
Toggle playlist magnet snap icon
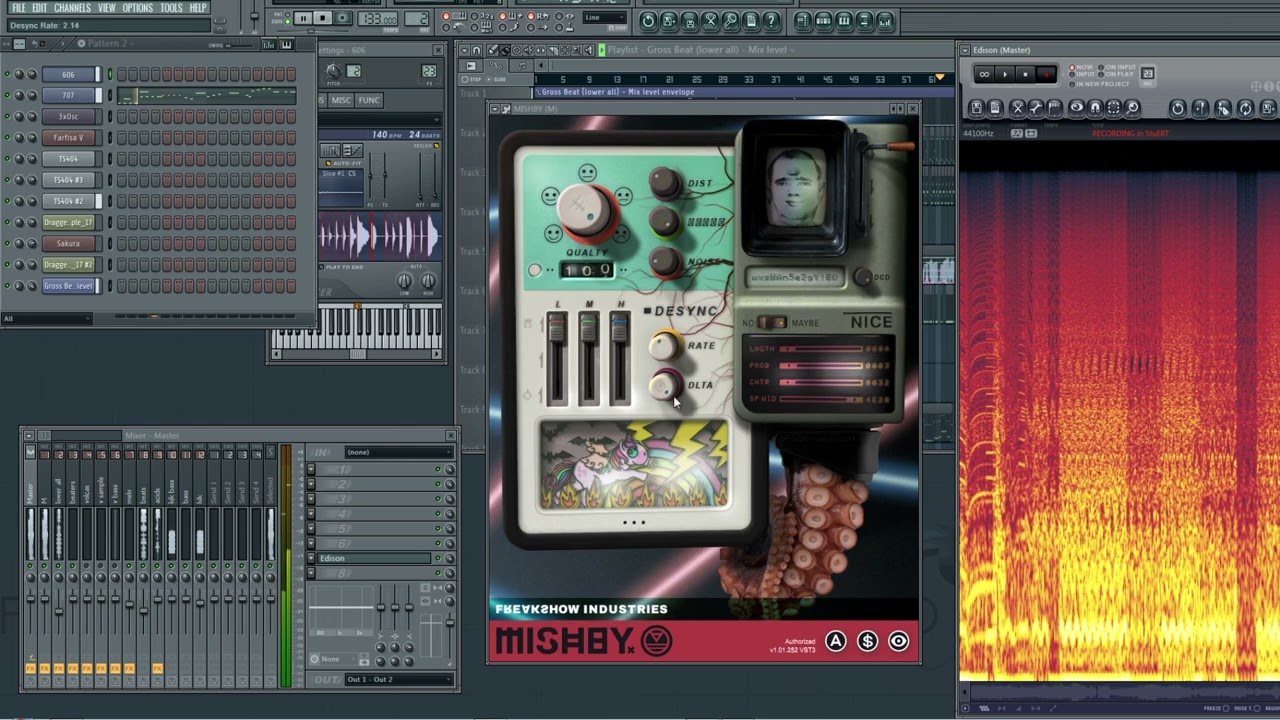point(477,50)
